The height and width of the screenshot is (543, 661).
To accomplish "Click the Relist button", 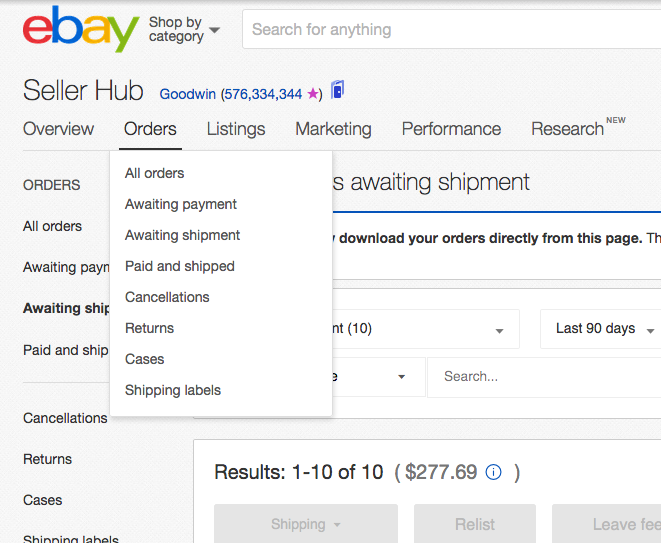I will tap(475, 524).
